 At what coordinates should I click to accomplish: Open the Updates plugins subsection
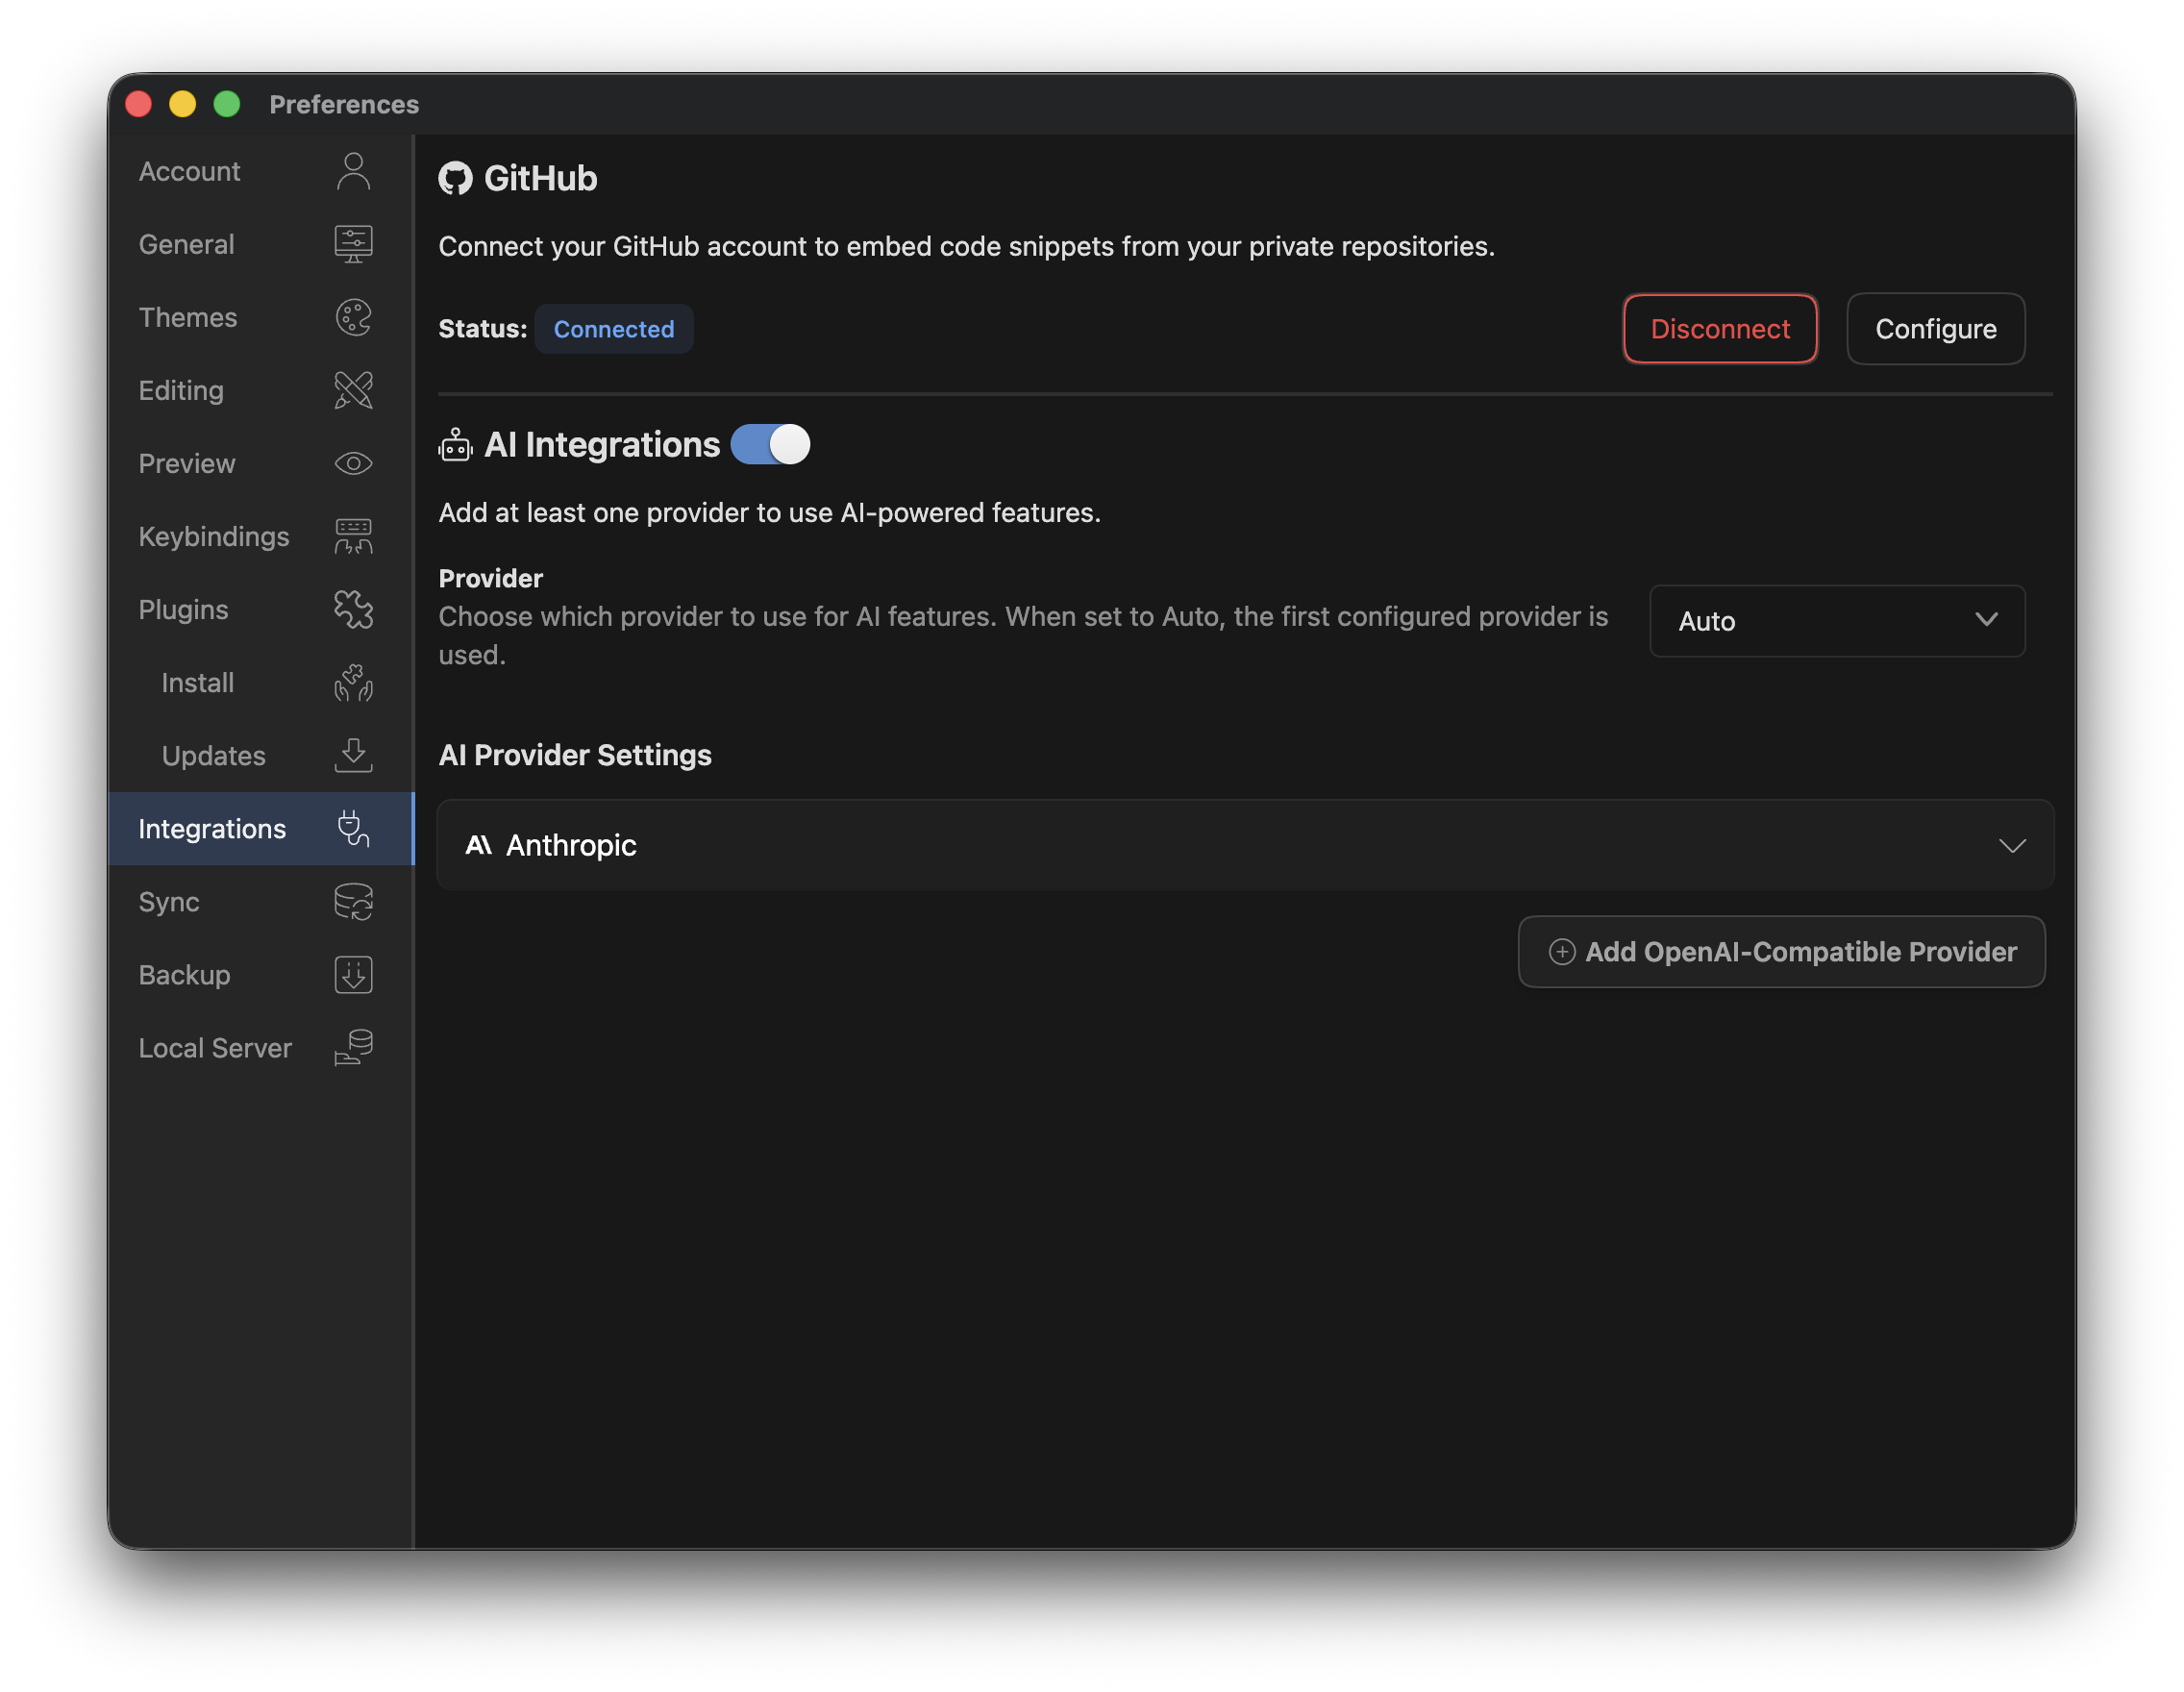tap(260, 755)
